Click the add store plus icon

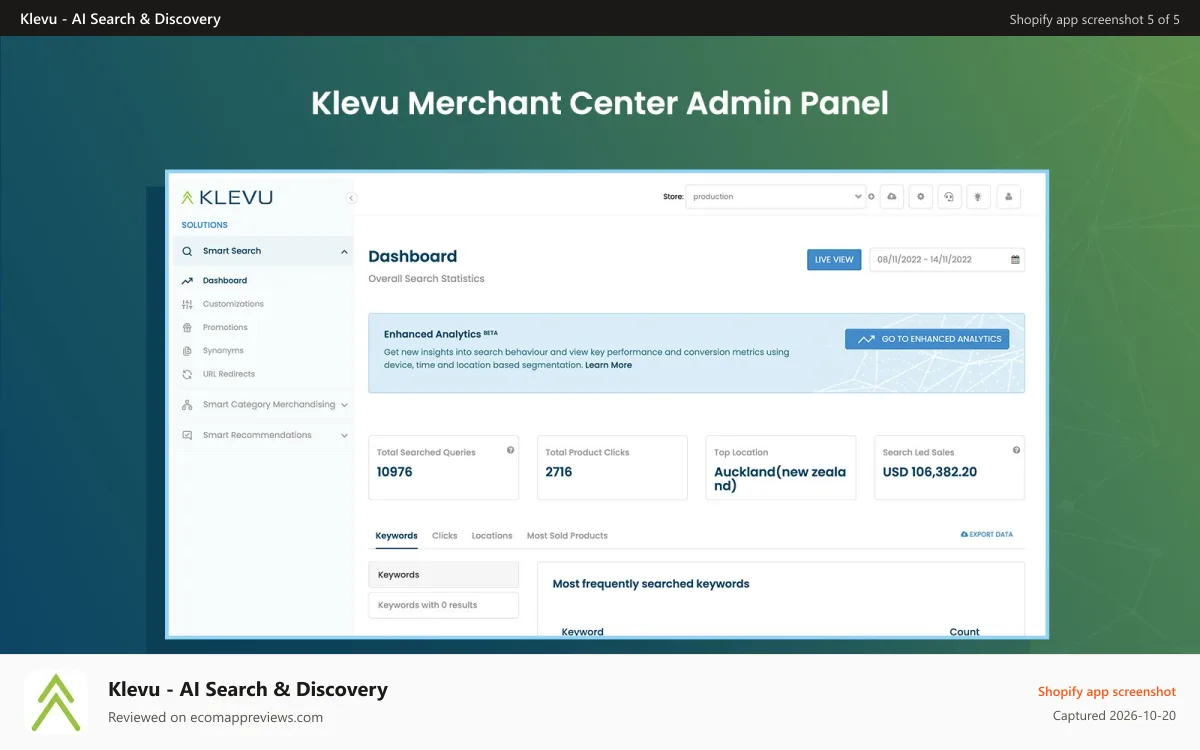tap(871, 197)
